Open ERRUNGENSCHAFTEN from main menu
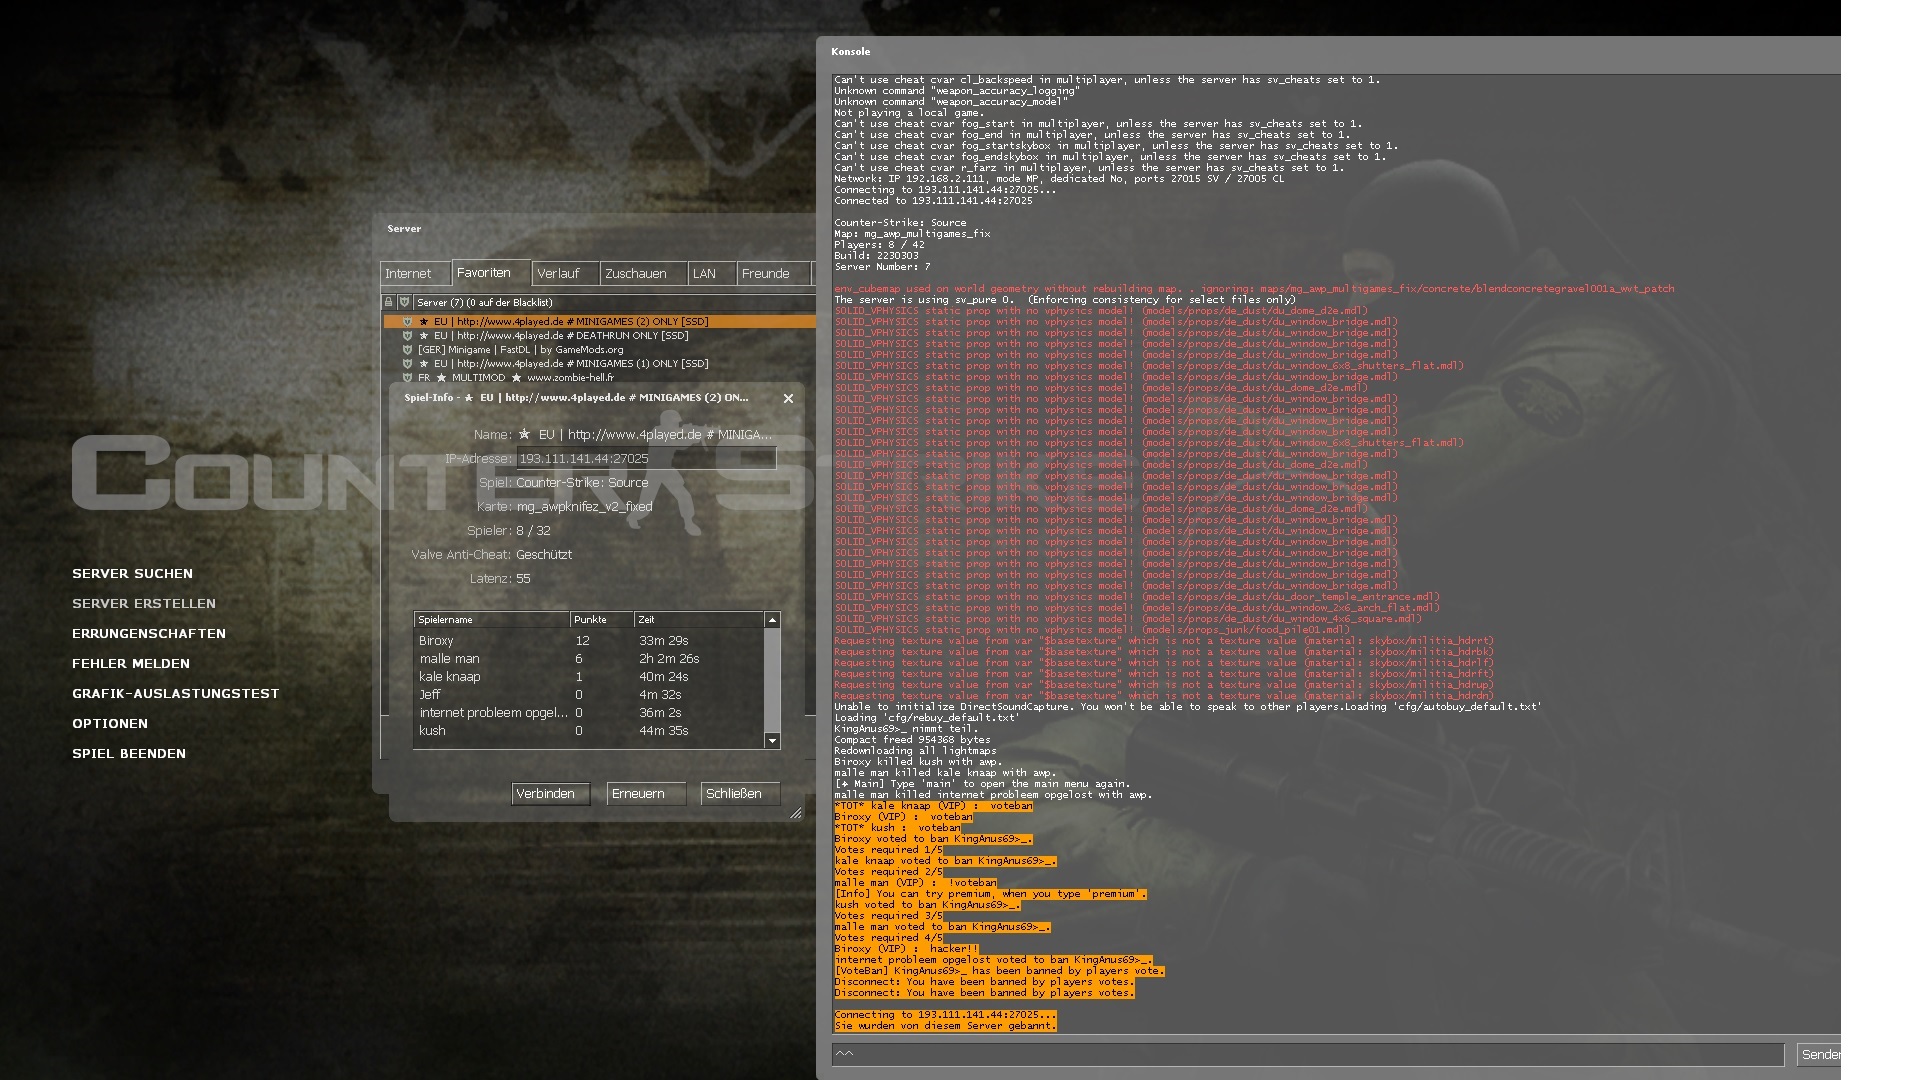Image resolution: width=1920 pixels, height=1080 pixels. pos(149,634)
